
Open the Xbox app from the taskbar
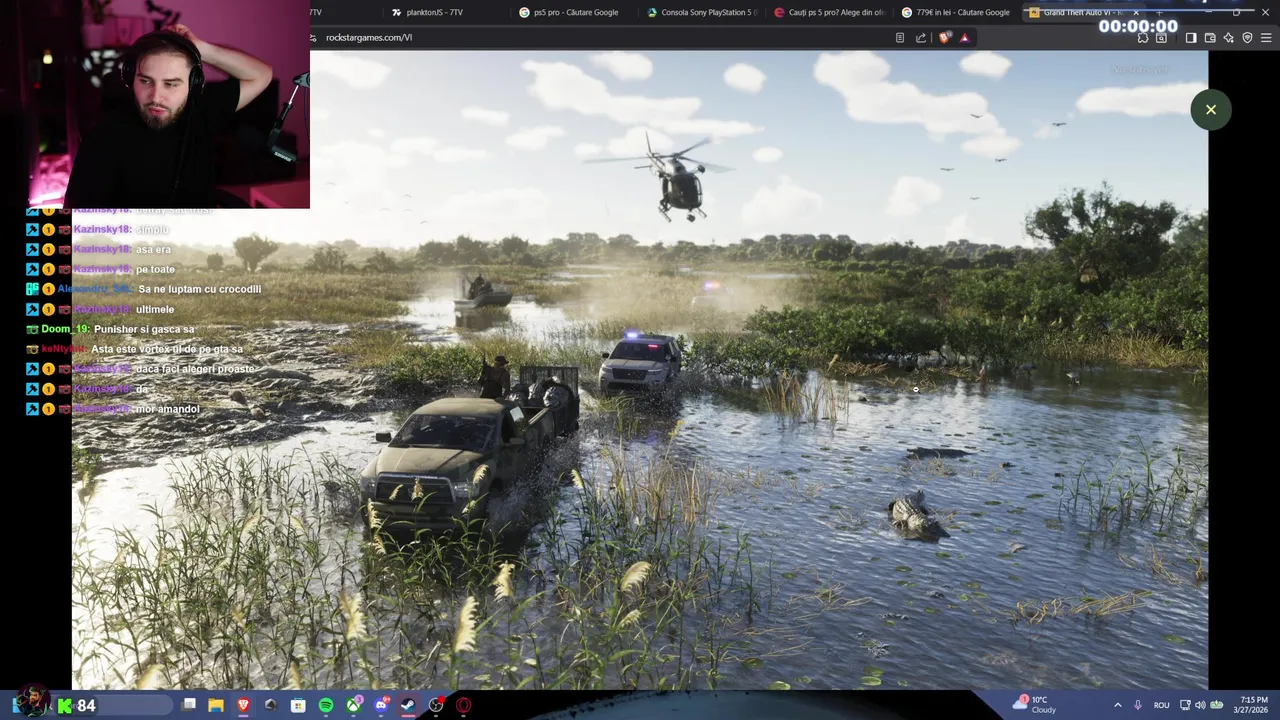point(353,705)
